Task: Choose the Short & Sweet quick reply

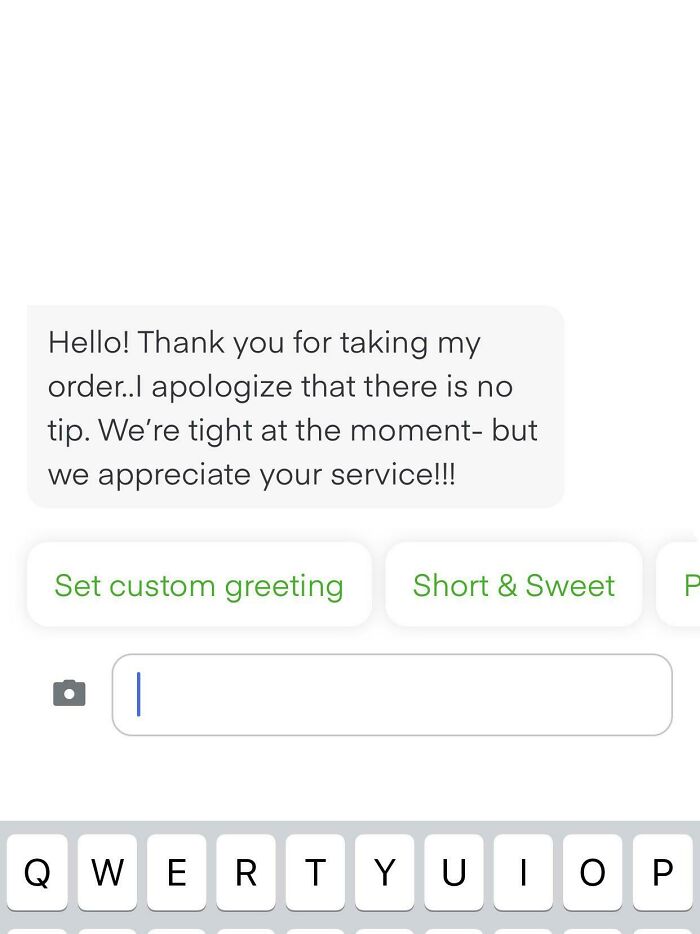Action: click(x=513, y=585)
